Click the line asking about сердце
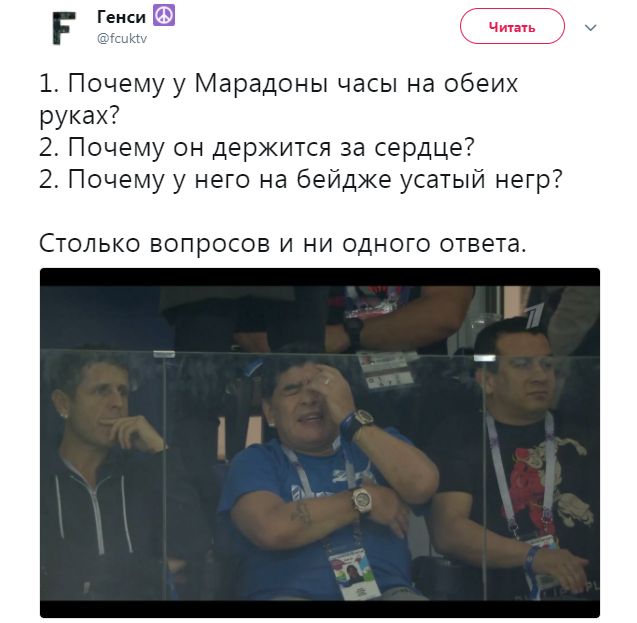 [x=257, y=147]
